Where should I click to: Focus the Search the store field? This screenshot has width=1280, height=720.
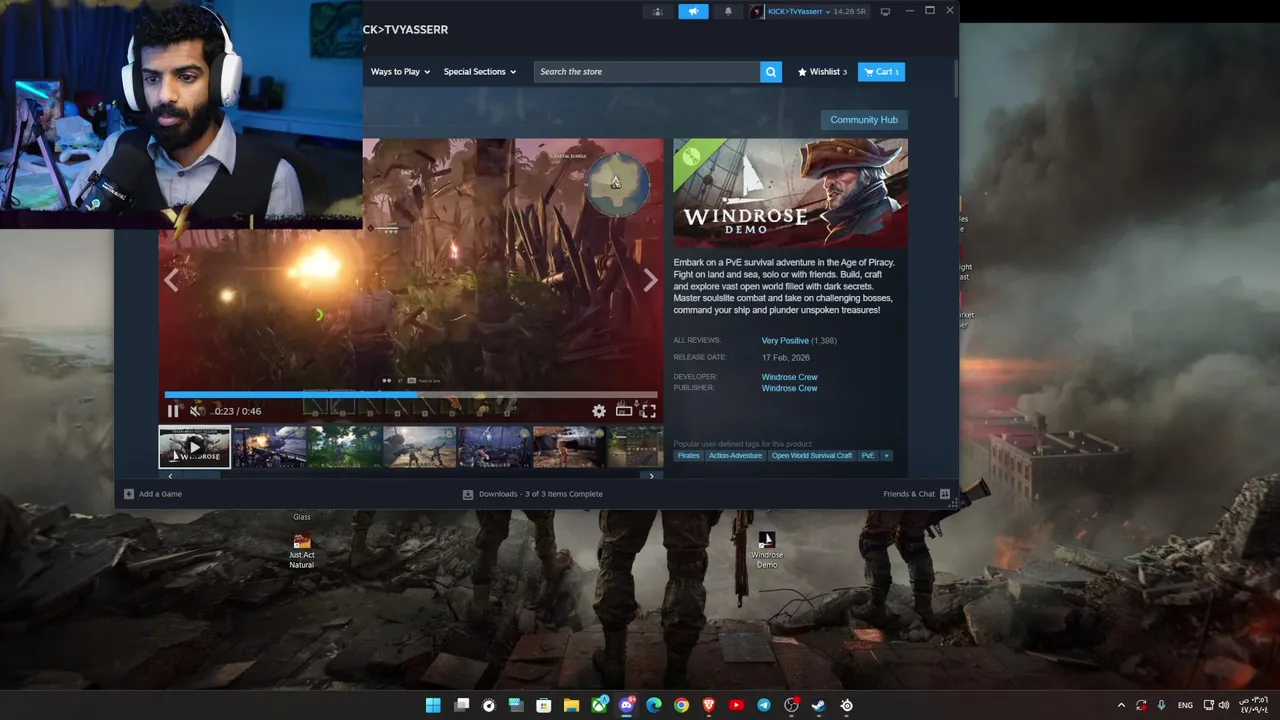(647, 72)
